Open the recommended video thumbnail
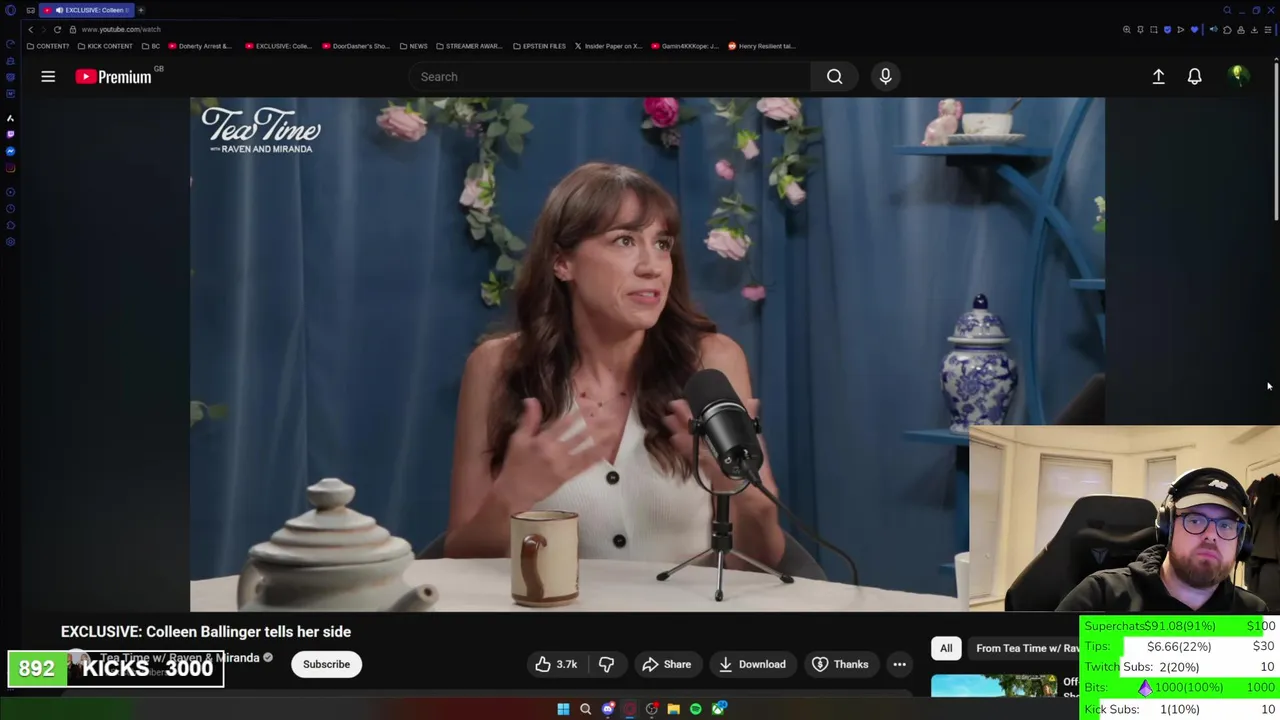The width and height of the screenshot is (1280, 720). coord(994,686)
